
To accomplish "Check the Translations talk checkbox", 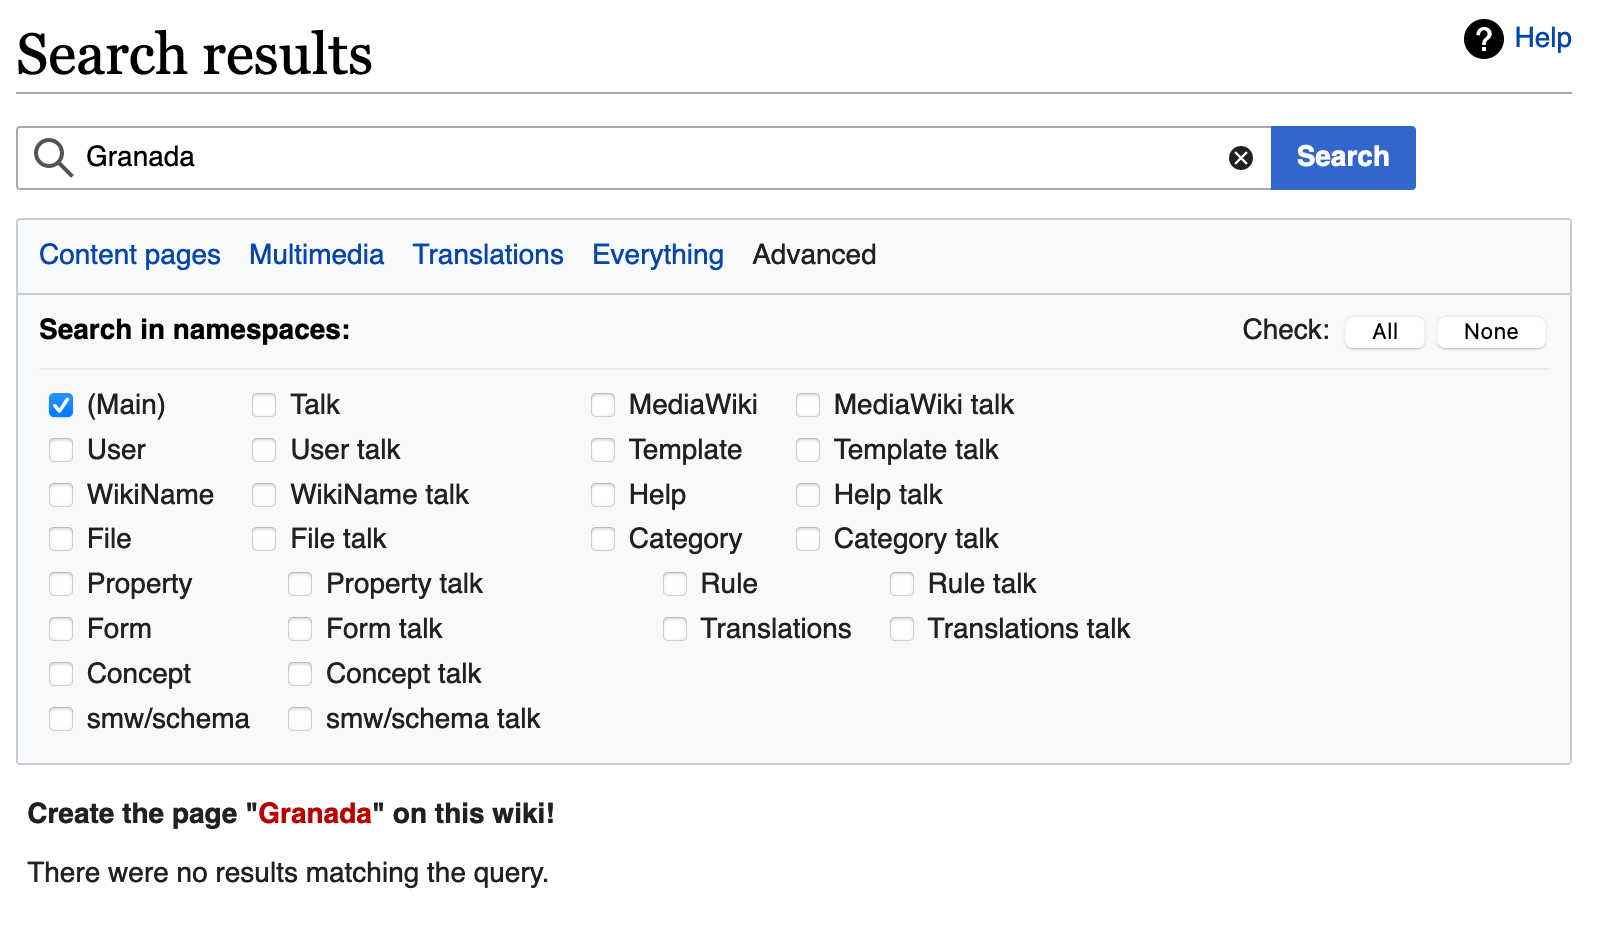I will coord(902,629).
